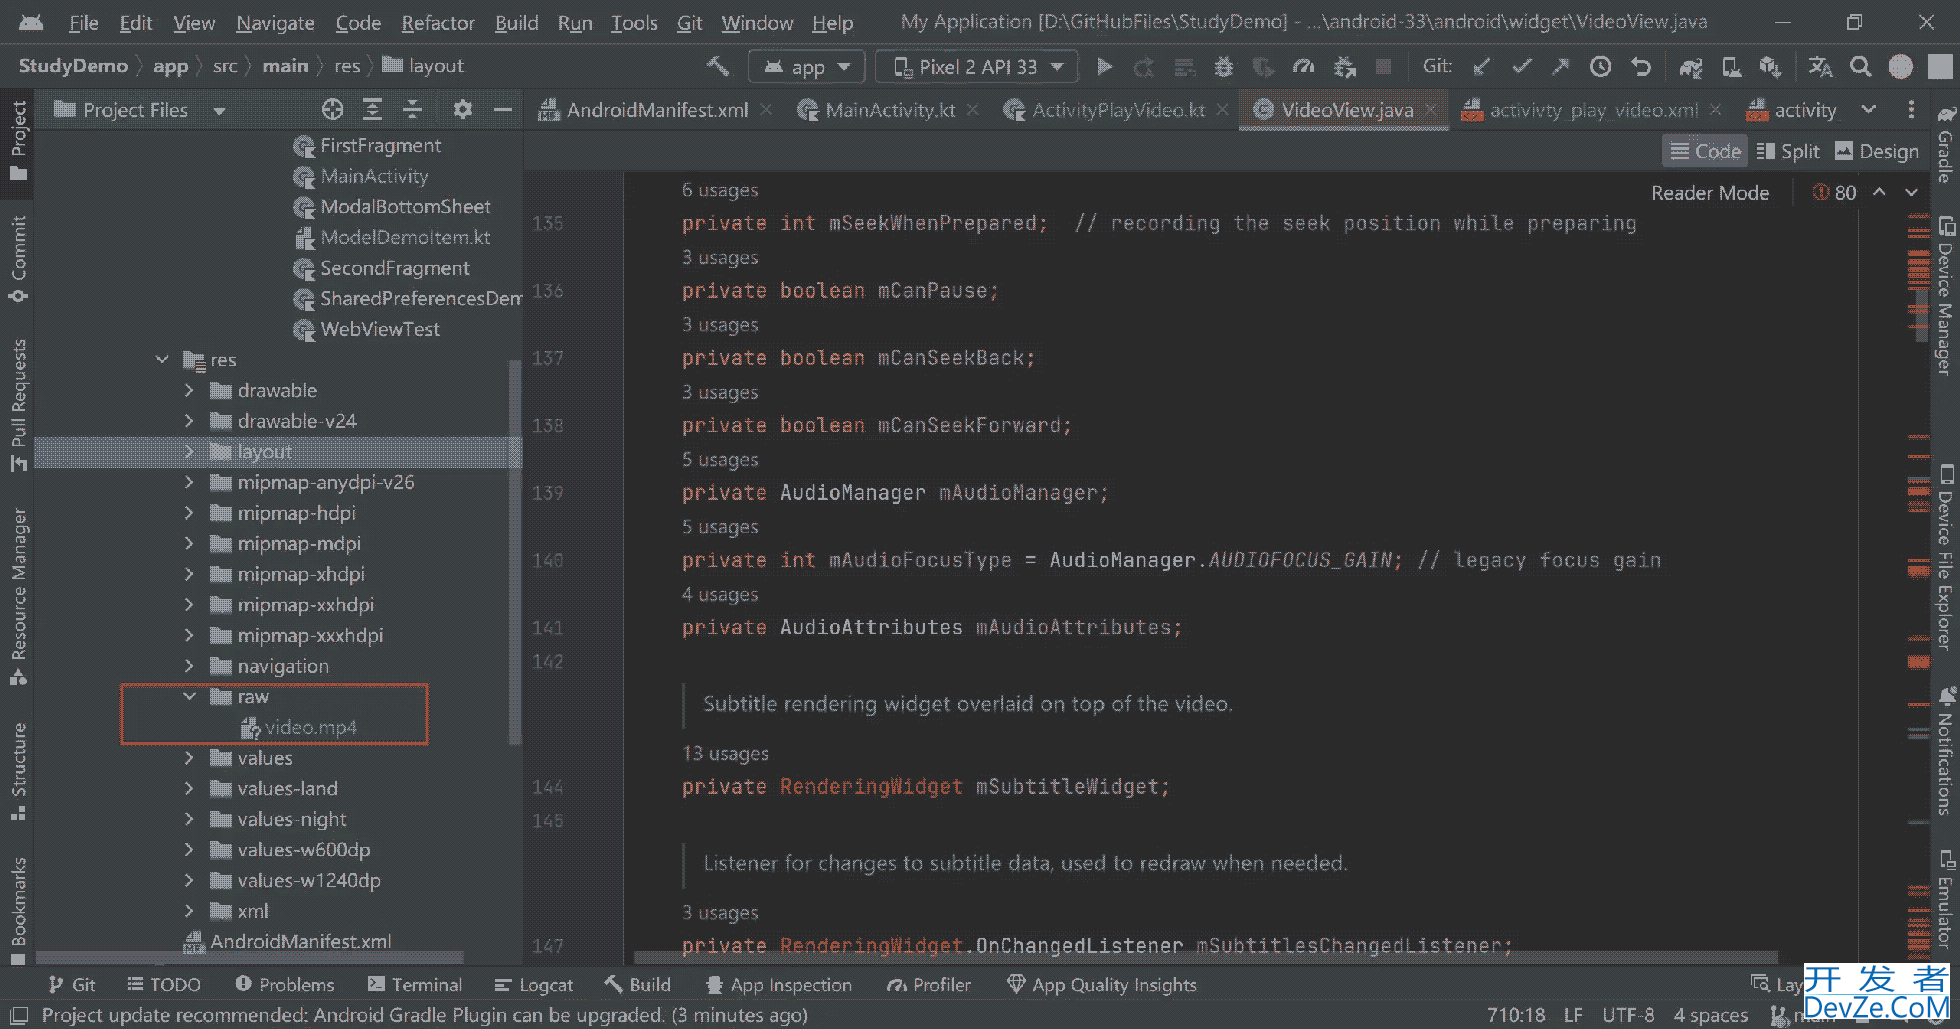Viewport: 1960px width, 1029px height.
Task: Select opened file target icon in Project panel
Action: (332, 110)
